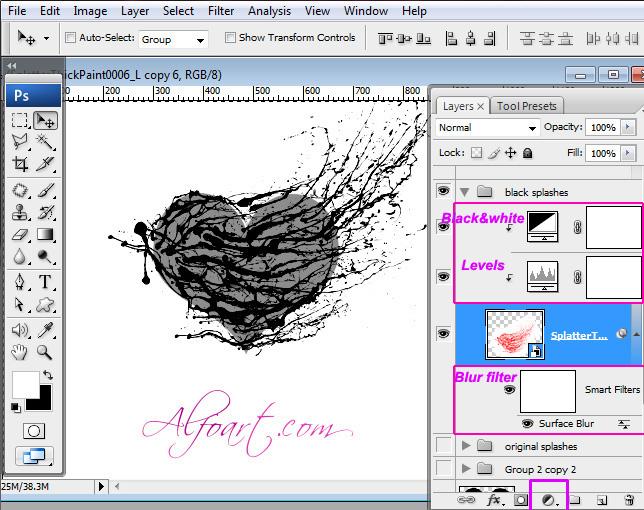Expand the original splashes group
The width and height of the screenshot is (644, 510).
click(466, 446)
